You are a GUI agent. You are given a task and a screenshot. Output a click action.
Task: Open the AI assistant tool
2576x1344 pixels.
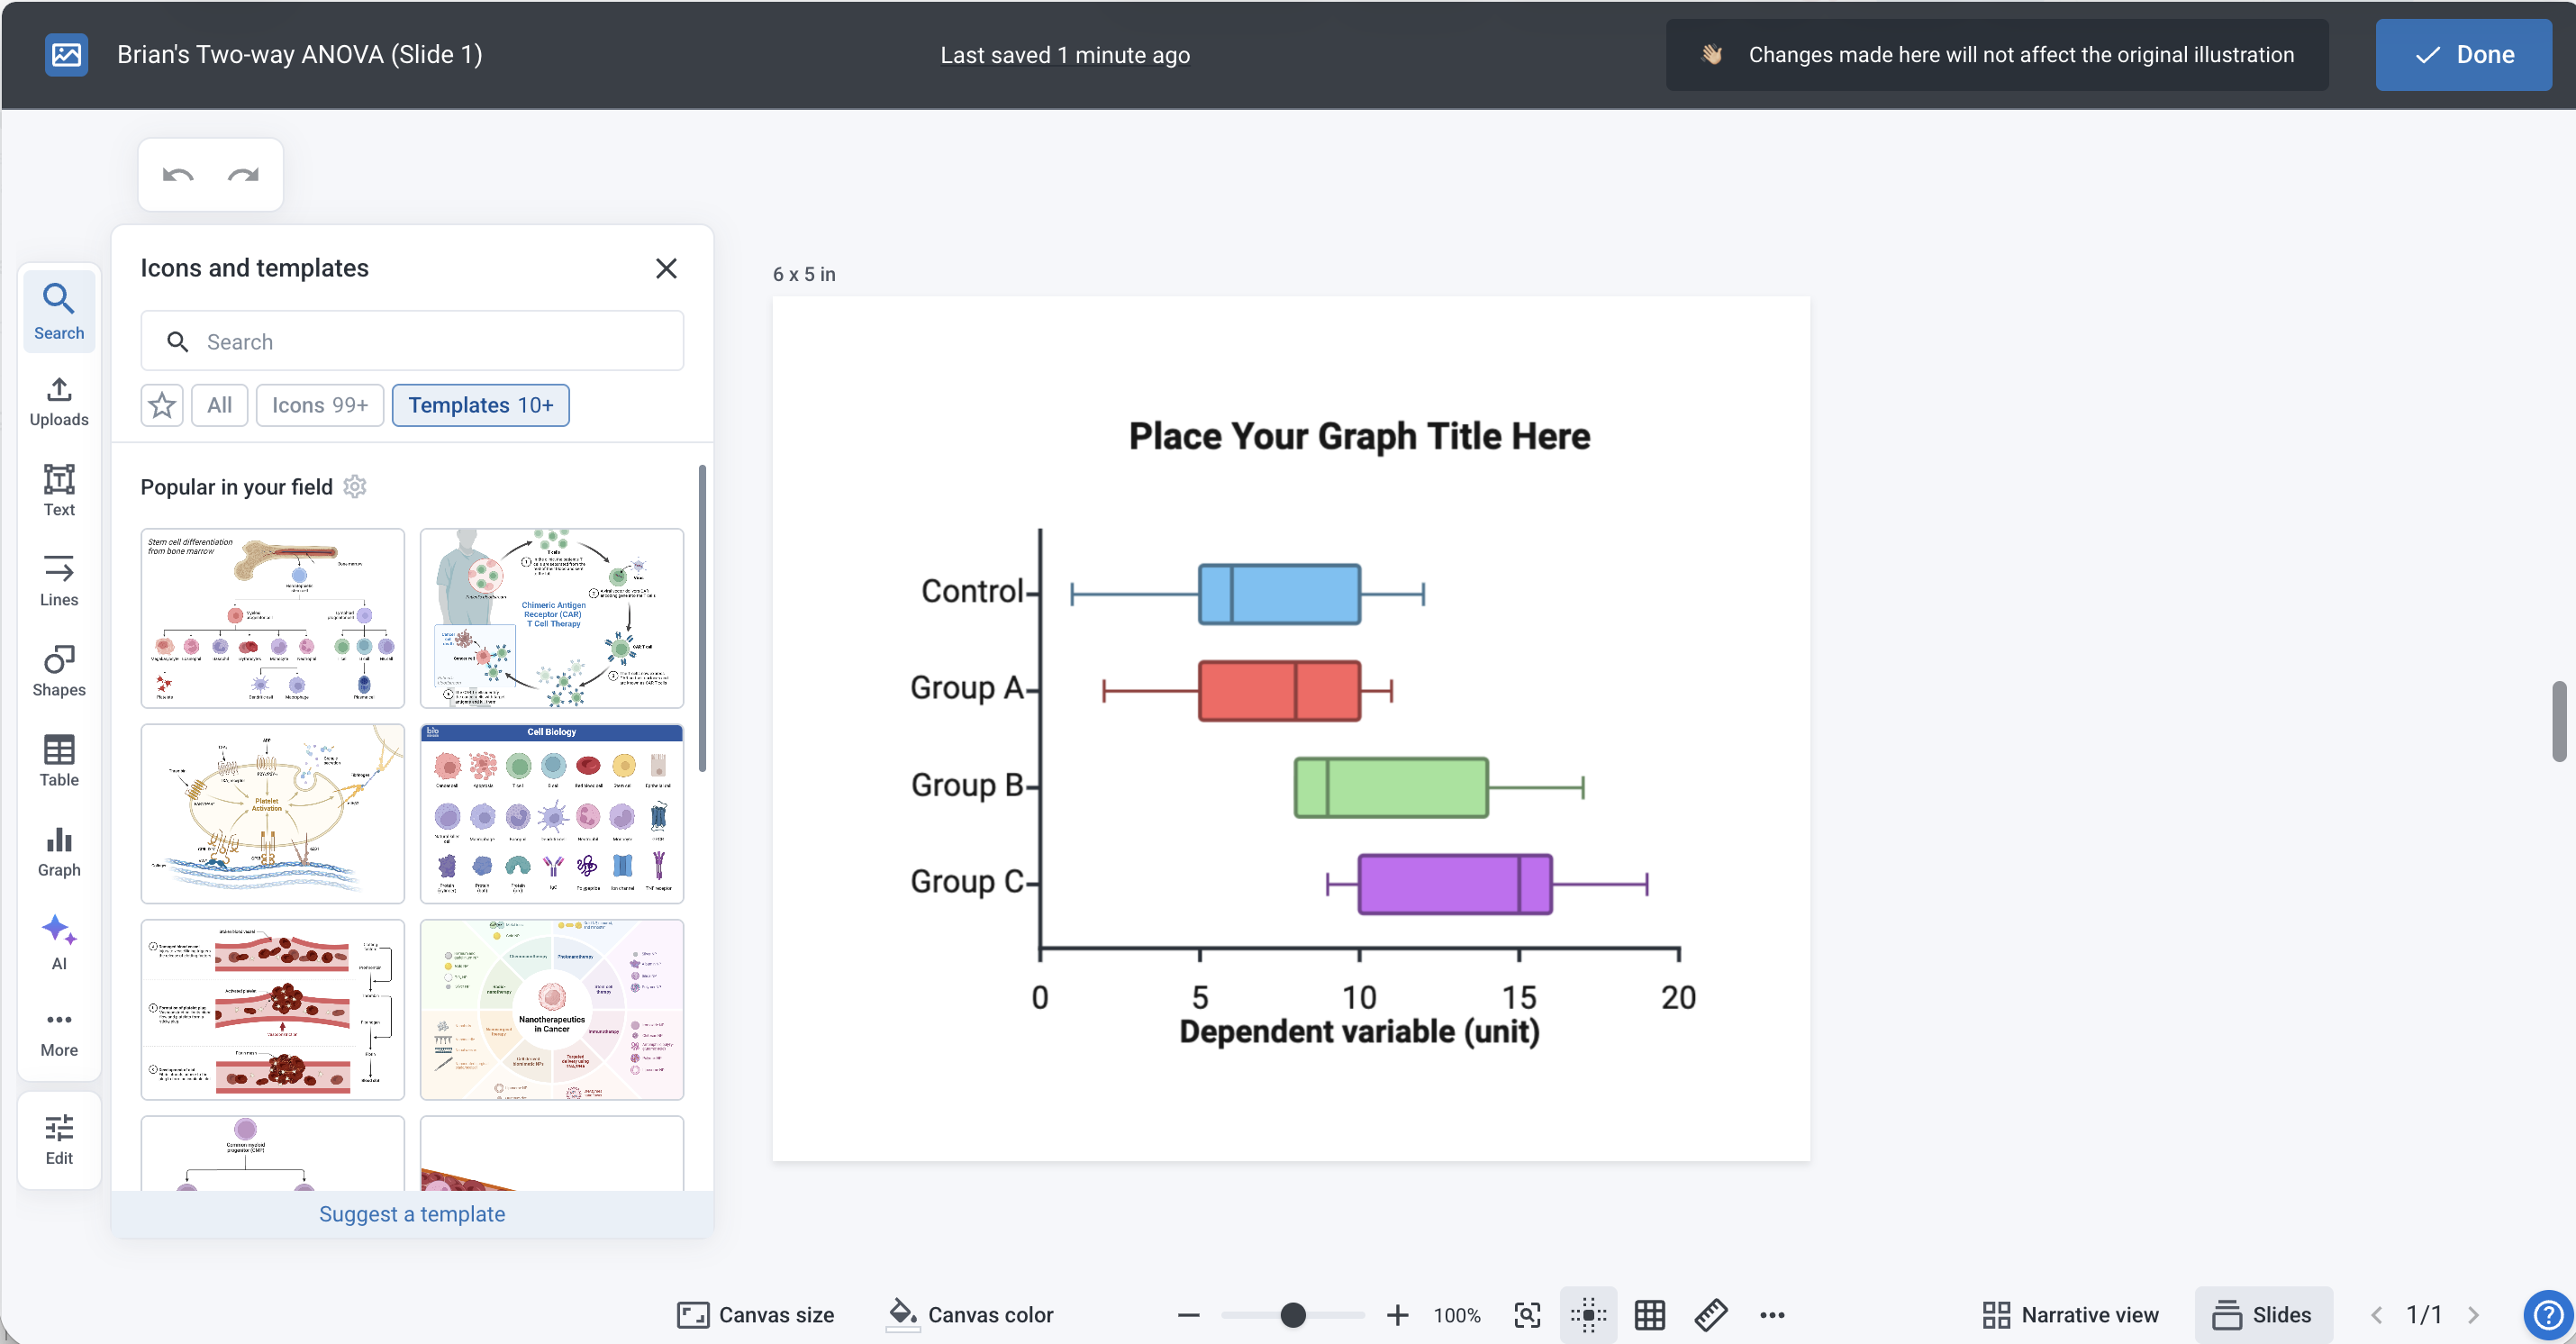tap(59, 942)
